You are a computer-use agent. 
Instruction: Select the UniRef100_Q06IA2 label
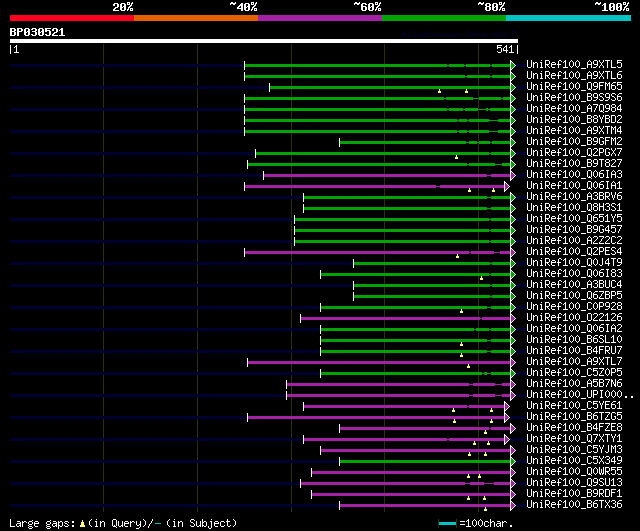574,329
